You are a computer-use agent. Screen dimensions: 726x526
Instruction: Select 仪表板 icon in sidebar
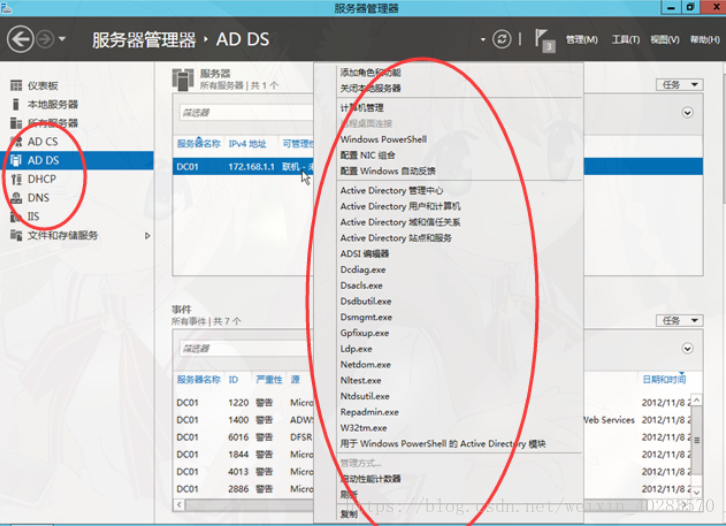point(16,86)
